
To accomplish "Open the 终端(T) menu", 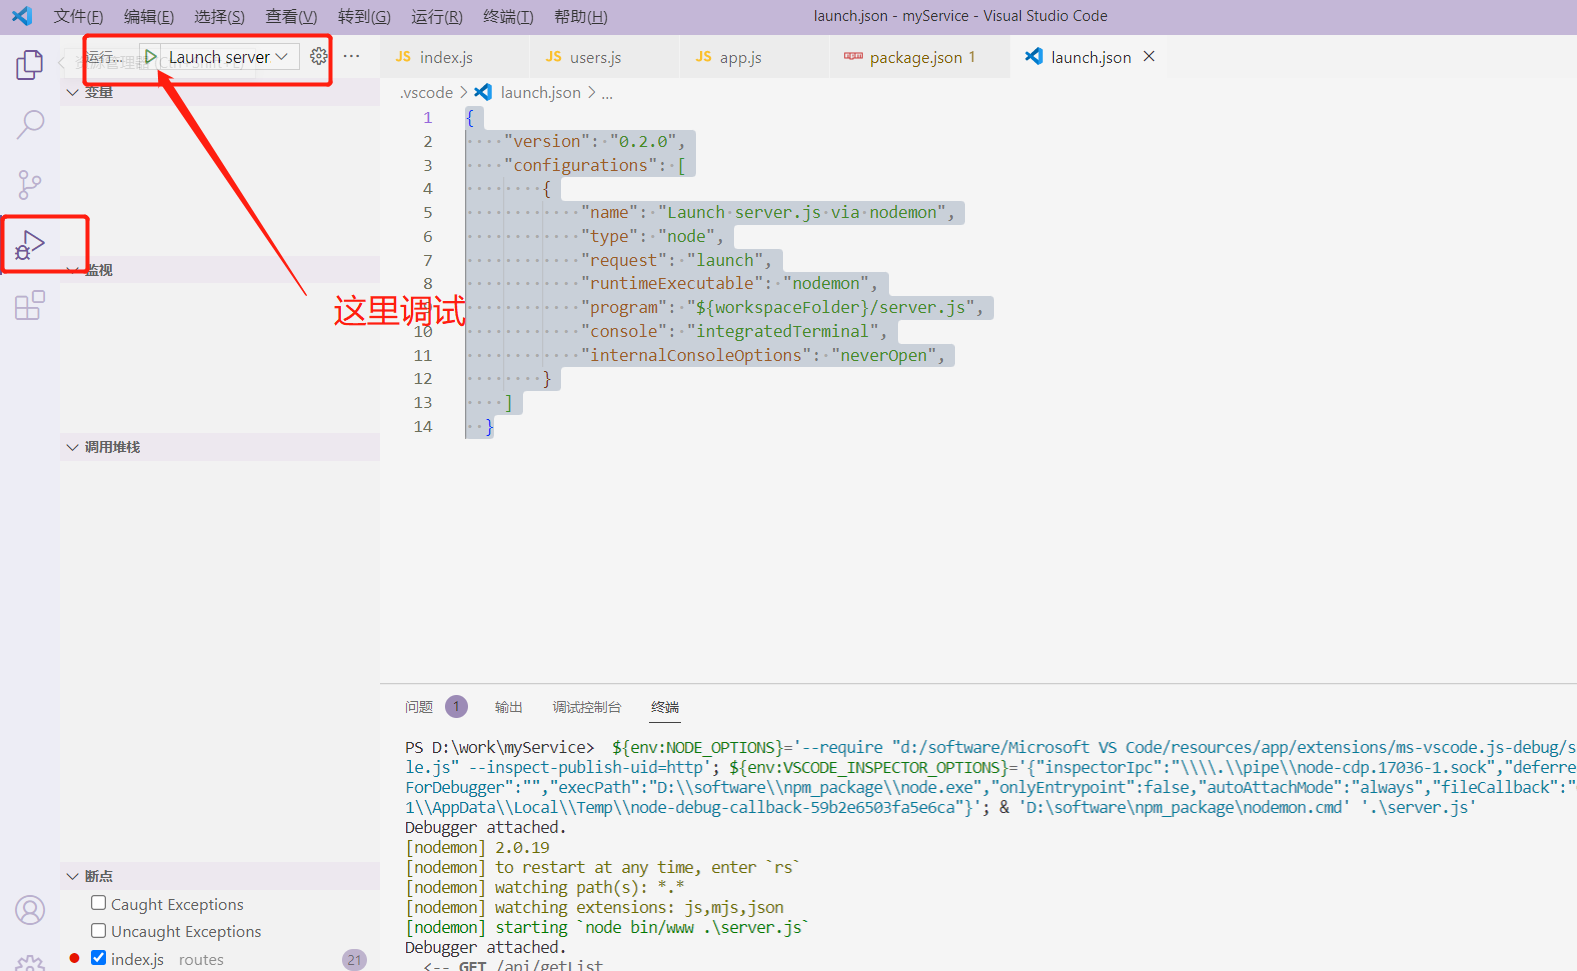I will (x=508, y=17).
